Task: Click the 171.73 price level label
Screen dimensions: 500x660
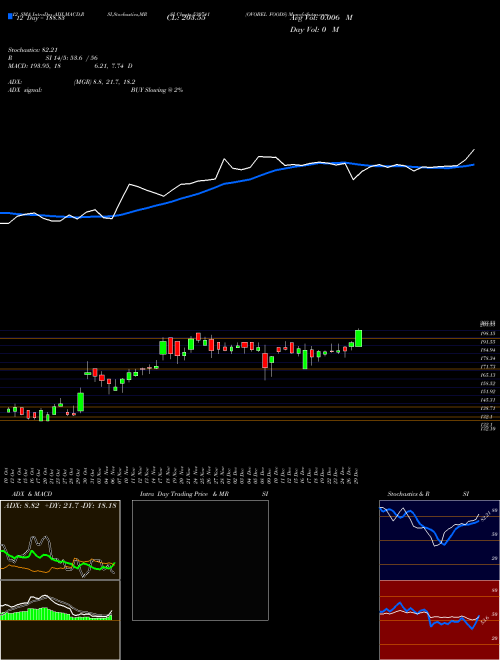Action: (488, 367)
